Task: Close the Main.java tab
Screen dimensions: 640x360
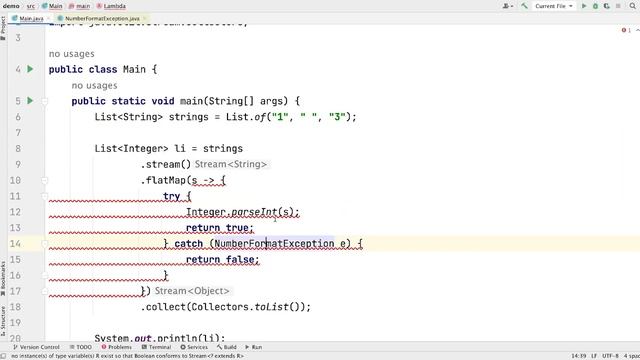Action: coord(48,18)
